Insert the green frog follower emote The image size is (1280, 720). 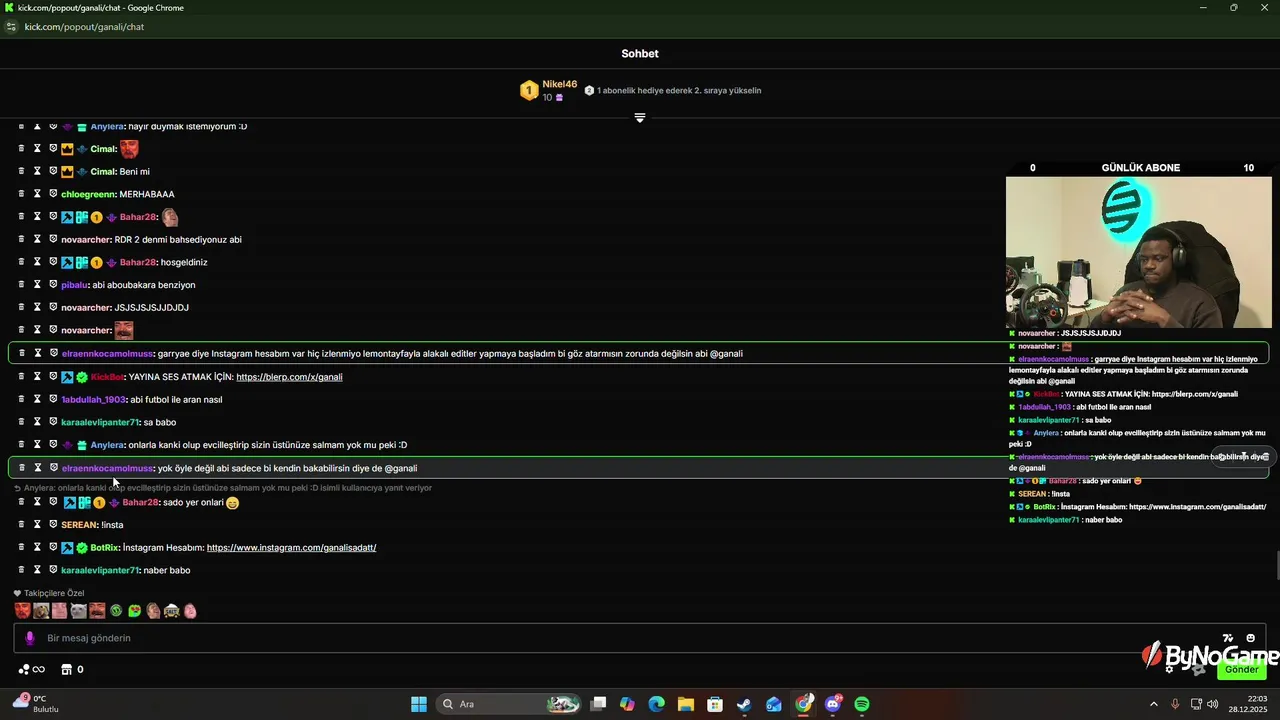(x=134, y=610)
